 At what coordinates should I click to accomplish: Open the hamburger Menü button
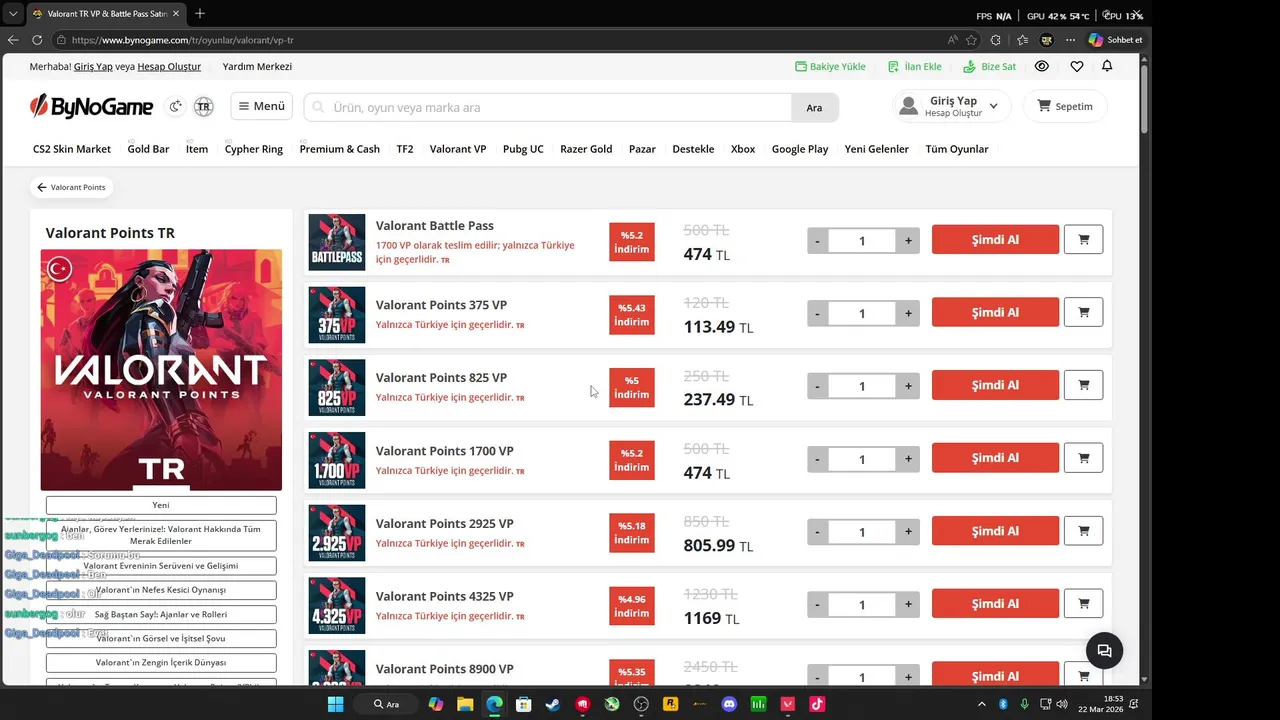coord(261,106)
